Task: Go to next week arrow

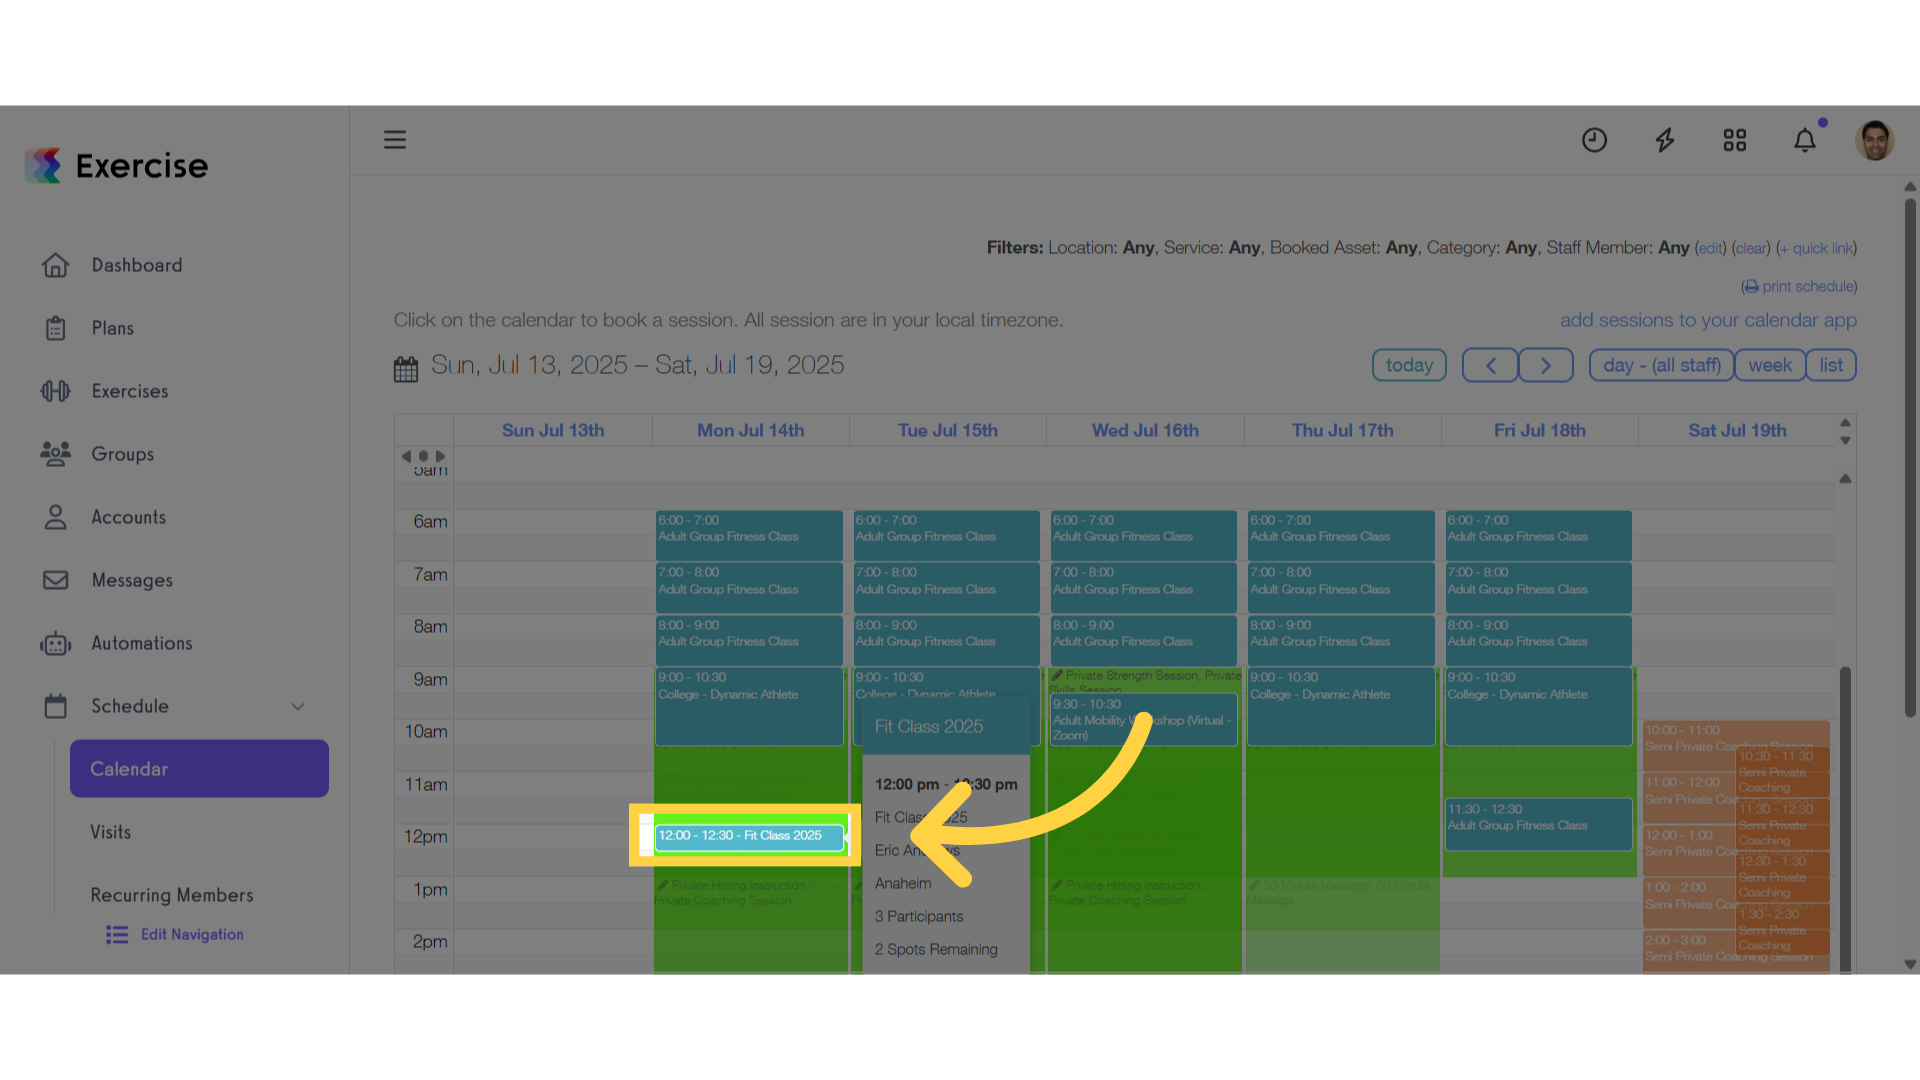Action: click(1546, 366)
